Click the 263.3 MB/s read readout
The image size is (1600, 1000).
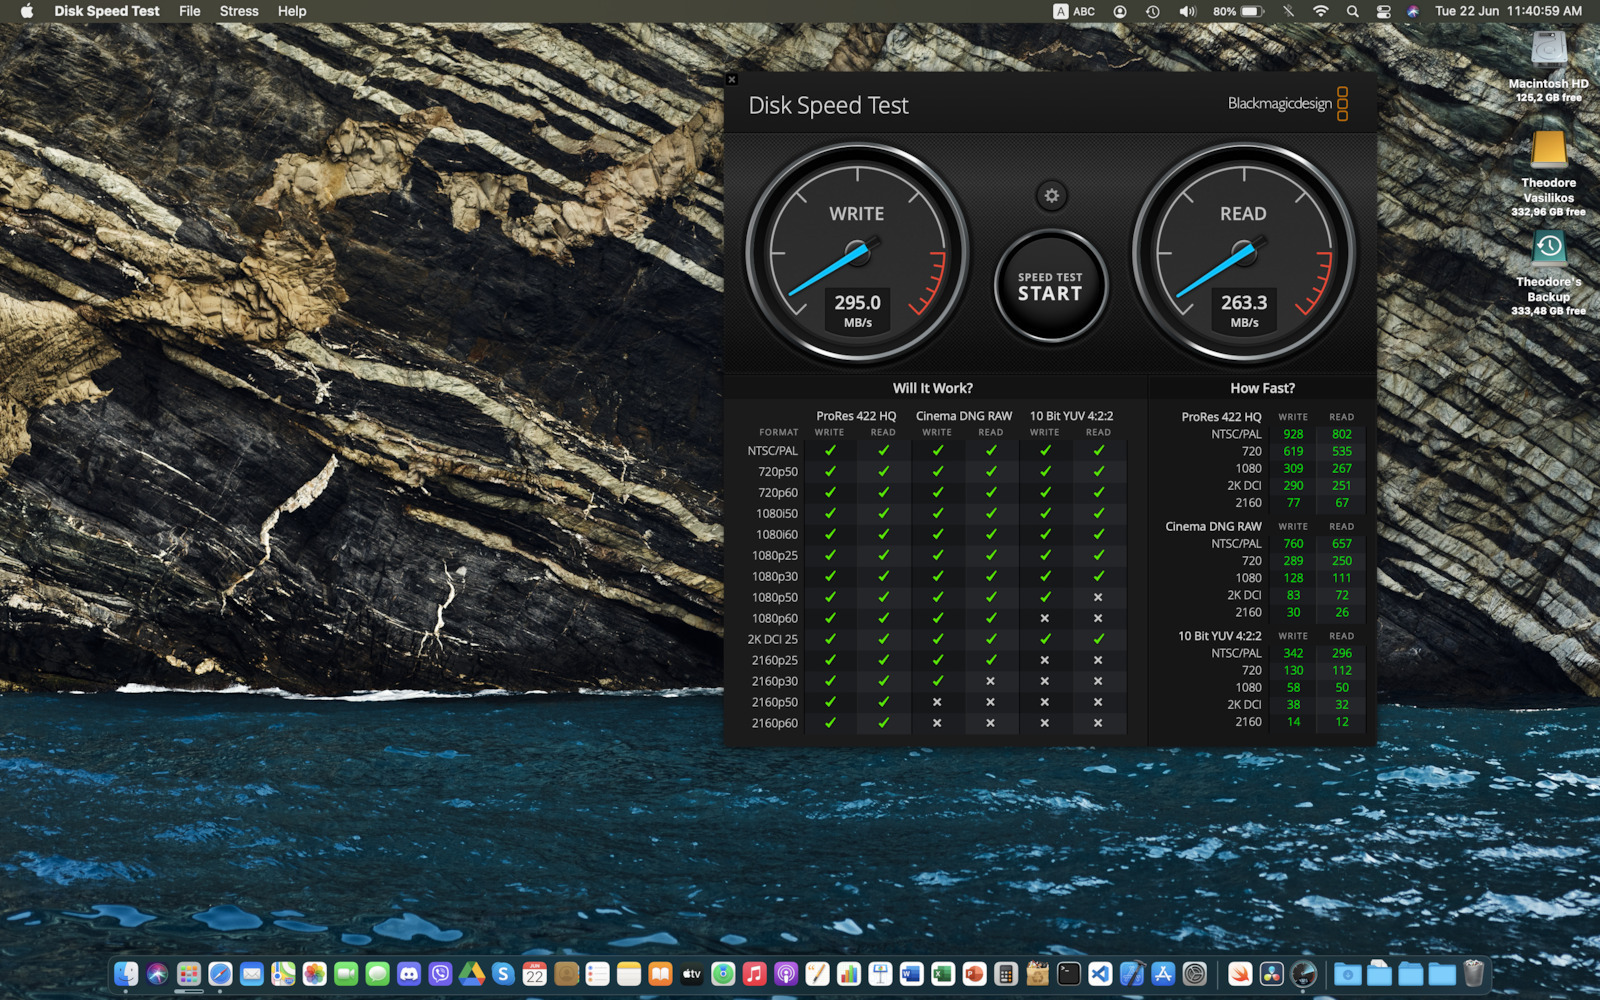point(1244,309)
